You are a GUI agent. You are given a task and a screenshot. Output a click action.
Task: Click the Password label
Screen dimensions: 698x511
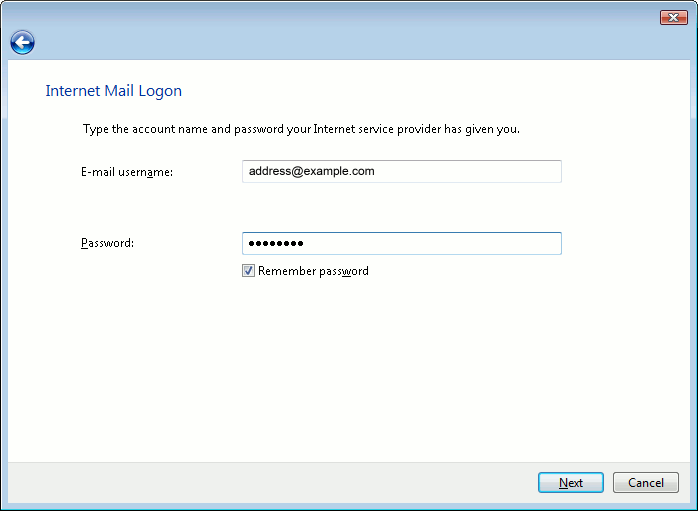tap(107, 243)
